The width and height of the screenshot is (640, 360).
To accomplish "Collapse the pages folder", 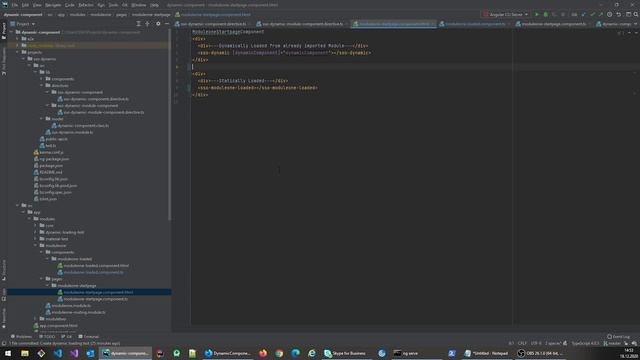I will coord(42,279).
